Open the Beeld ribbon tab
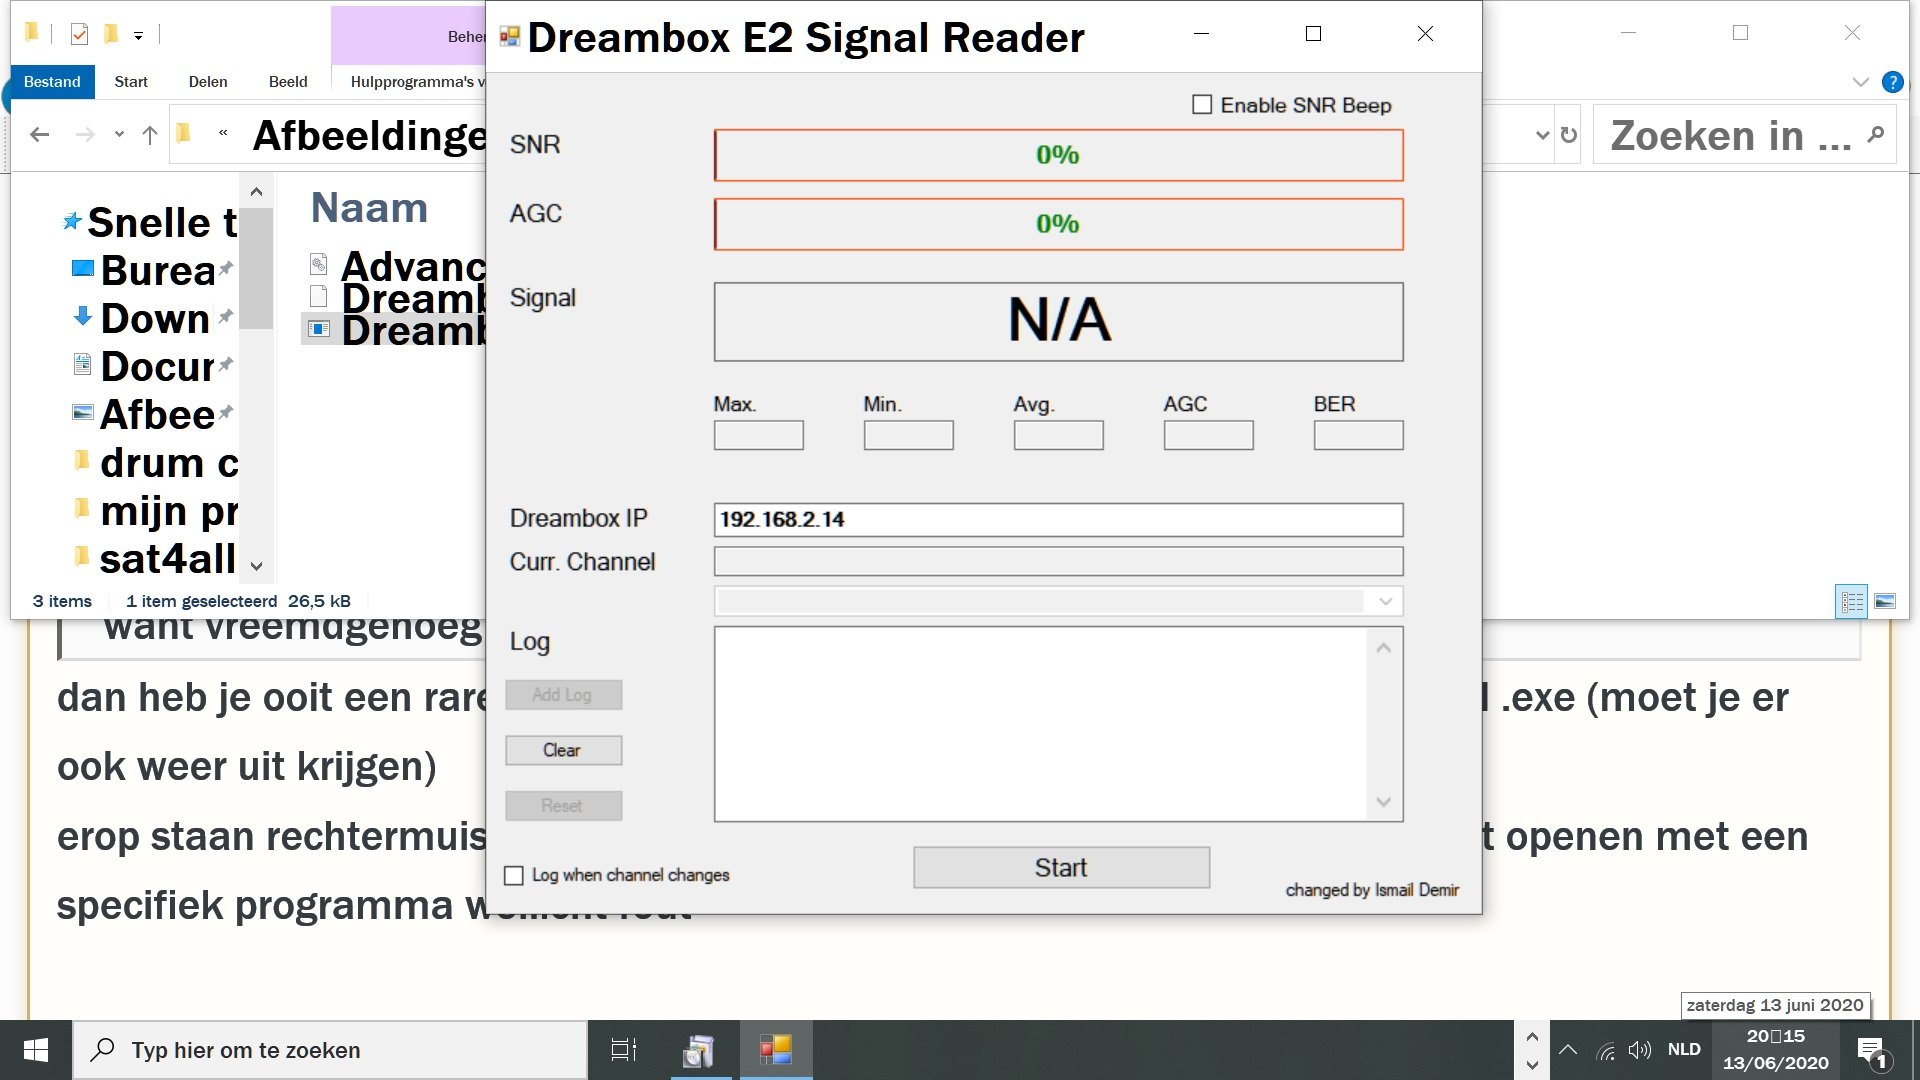The width and height of the screenshot is (1920, 1080). (288, 82)
